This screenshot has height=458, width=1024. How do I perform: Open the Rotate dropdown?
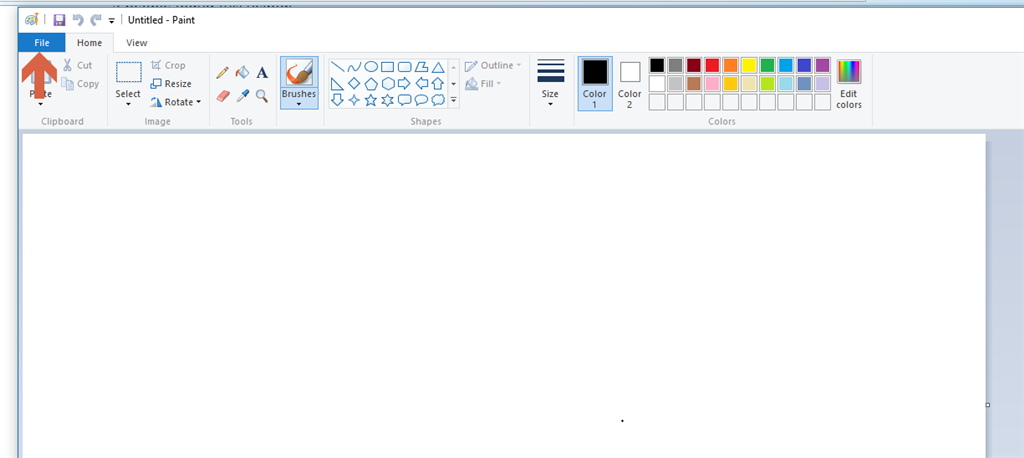click(175, 102)
